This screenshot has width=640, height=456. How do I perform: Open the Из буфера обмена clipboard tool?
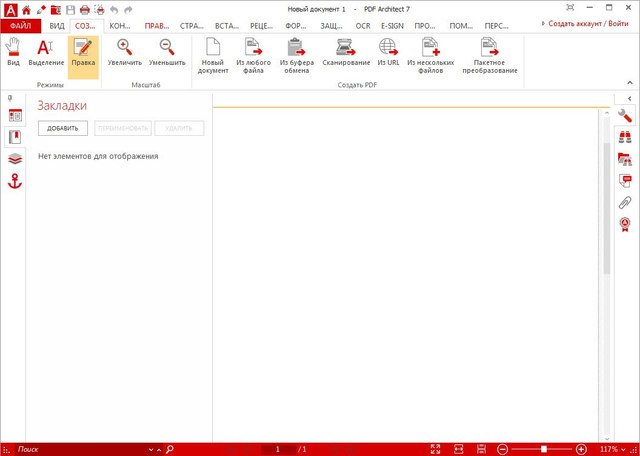click(296, 51)
